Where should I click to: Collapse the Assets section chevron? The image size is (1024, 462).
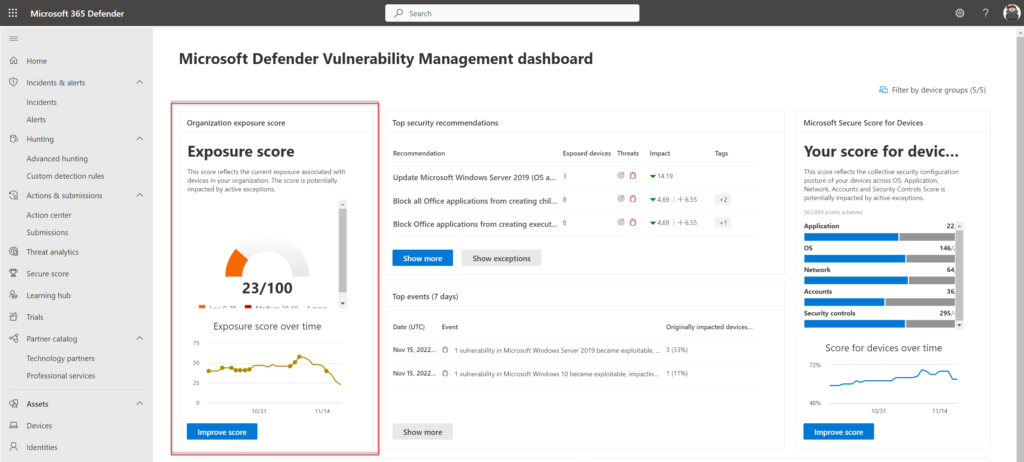pos(140,404)
